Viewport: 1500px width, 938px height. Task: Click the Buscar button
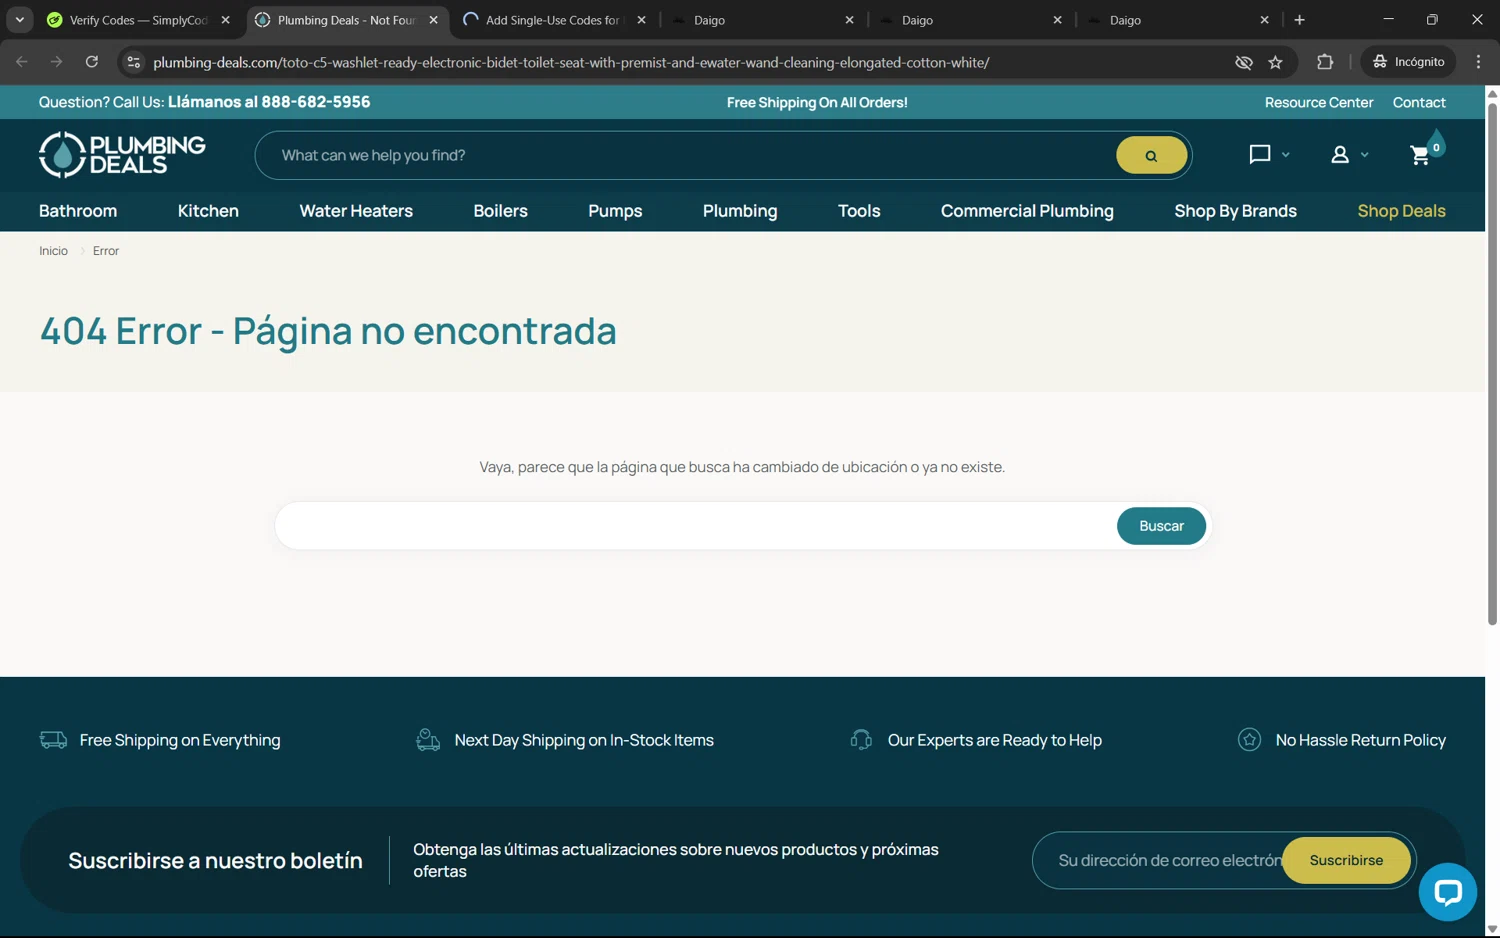pos(1161,526)
